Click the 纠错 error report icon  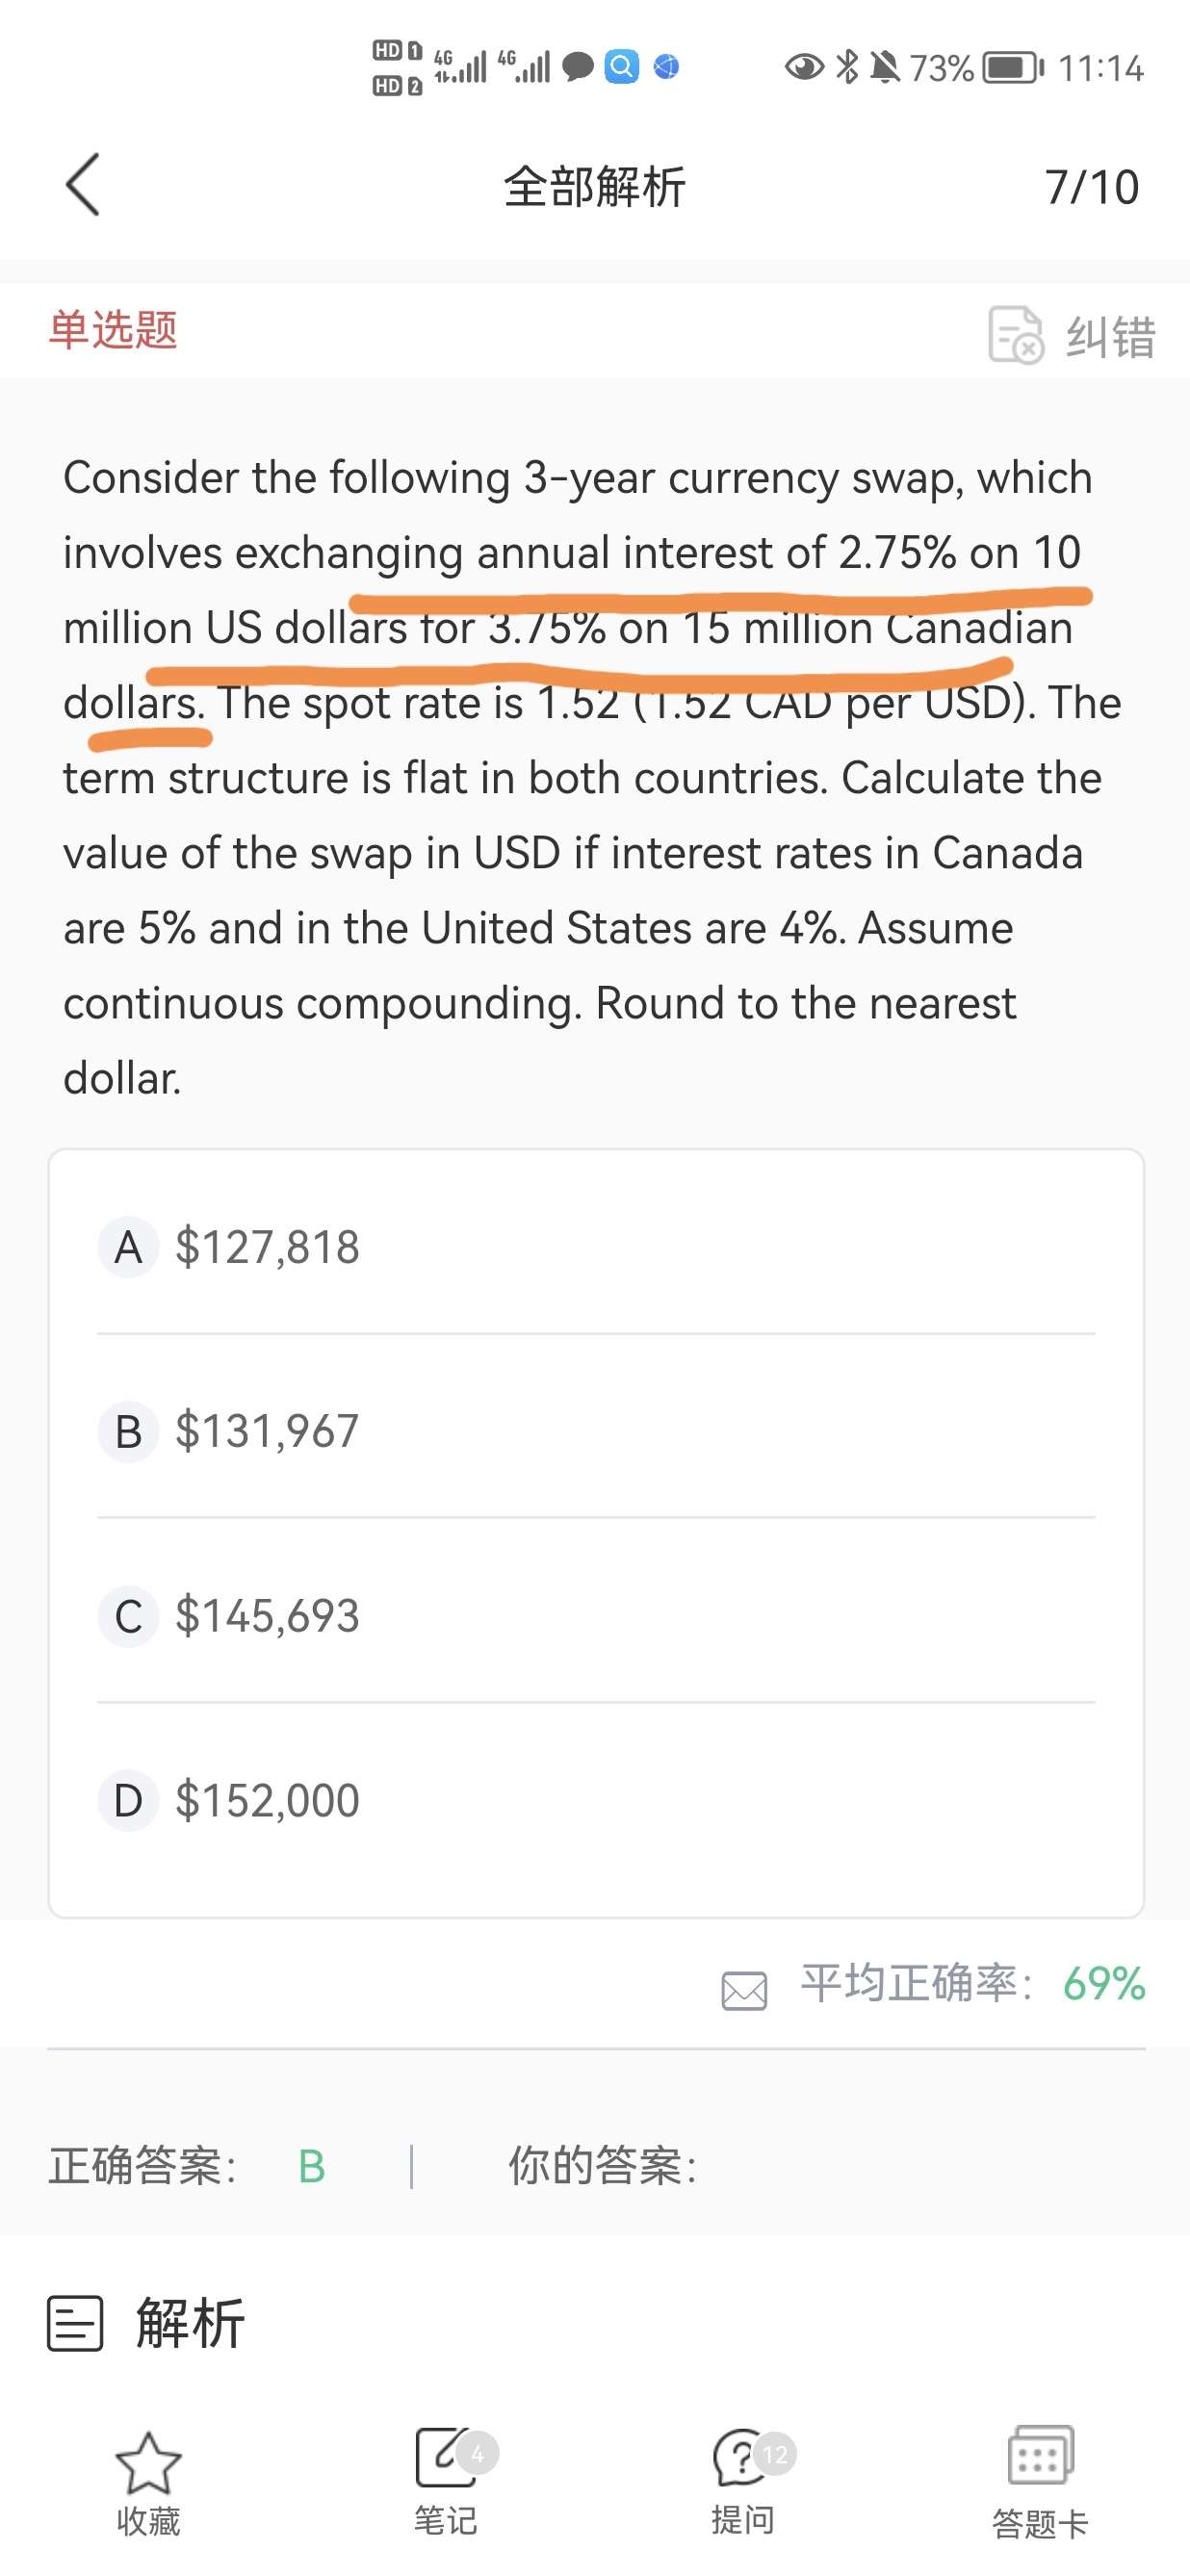click(1015, 334)
